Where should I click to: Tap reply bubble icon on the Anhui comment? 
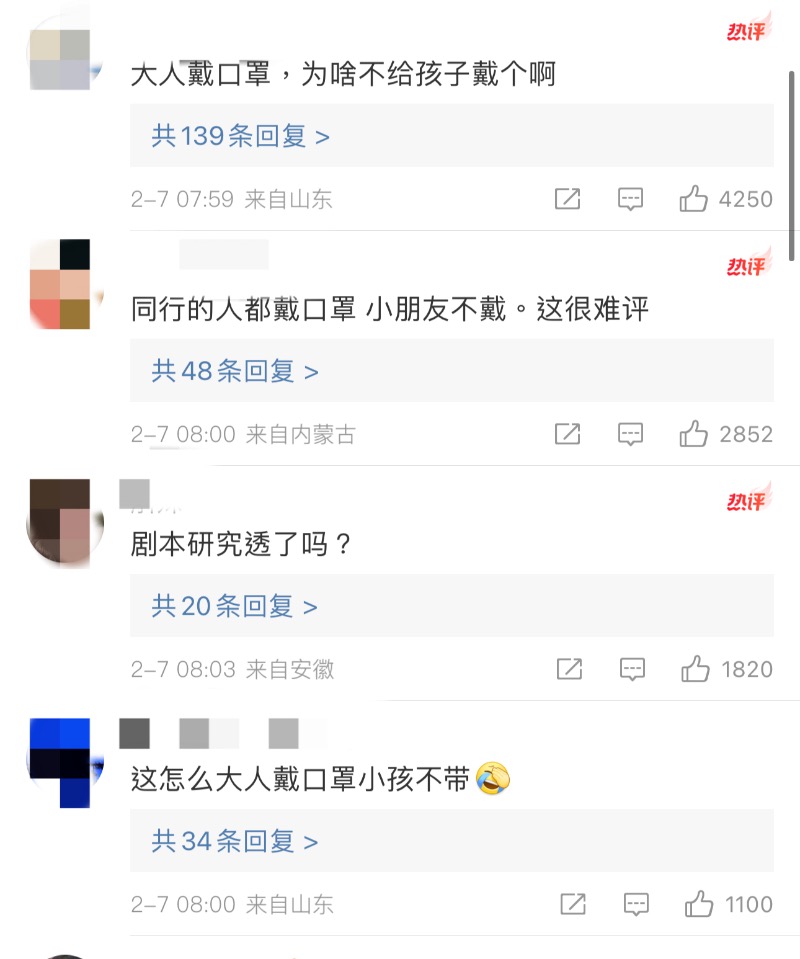(632, 669)
